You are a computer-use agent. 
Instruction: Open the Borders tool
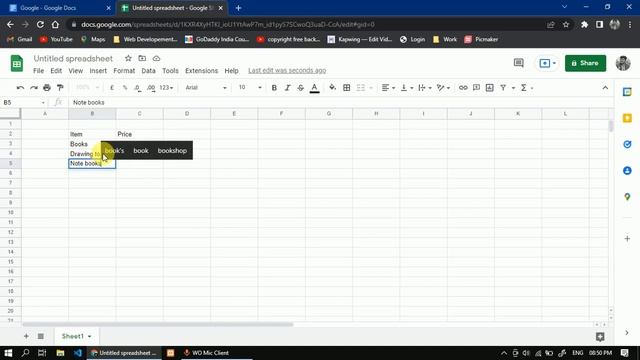pyautogui.click(x=347, y=88)
